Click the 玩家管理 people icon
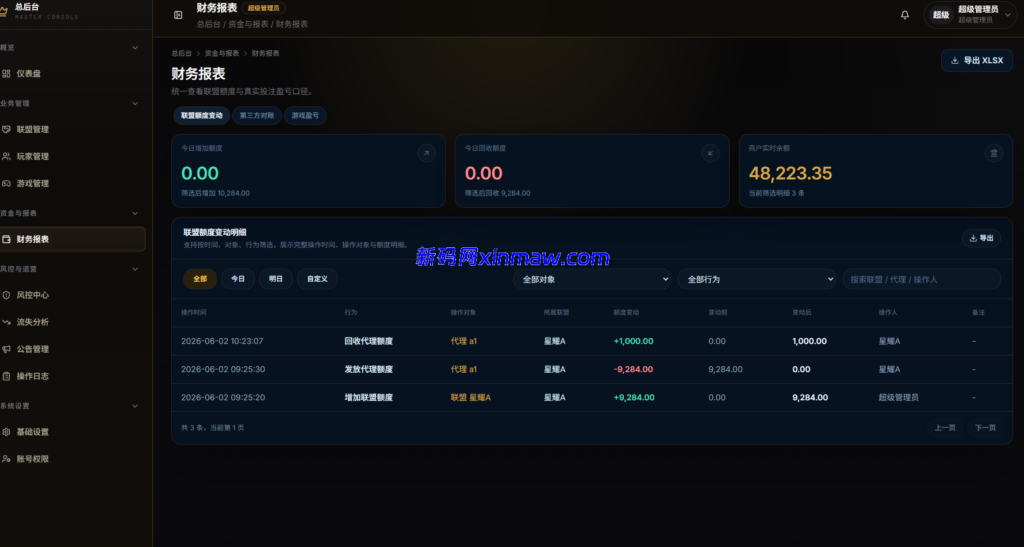Viewport: 1024px width, 547px height. pyautogui.click(x=6, y=157)
